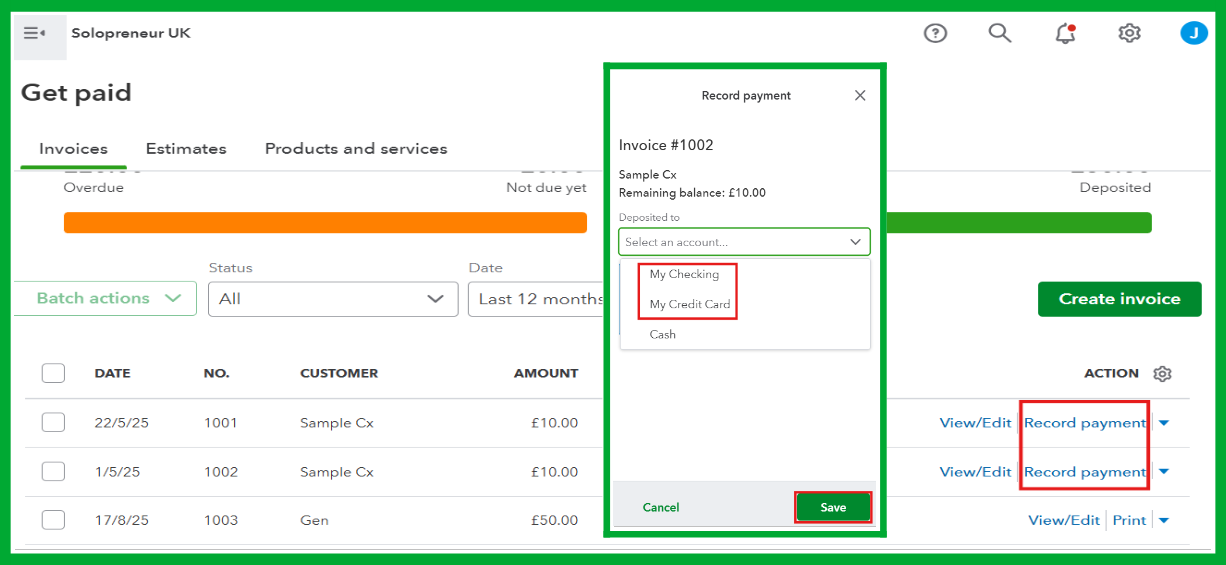
Task: Toggle the select-all checkbox in table header
Action: pyautogui.click(x=53, y=373)
